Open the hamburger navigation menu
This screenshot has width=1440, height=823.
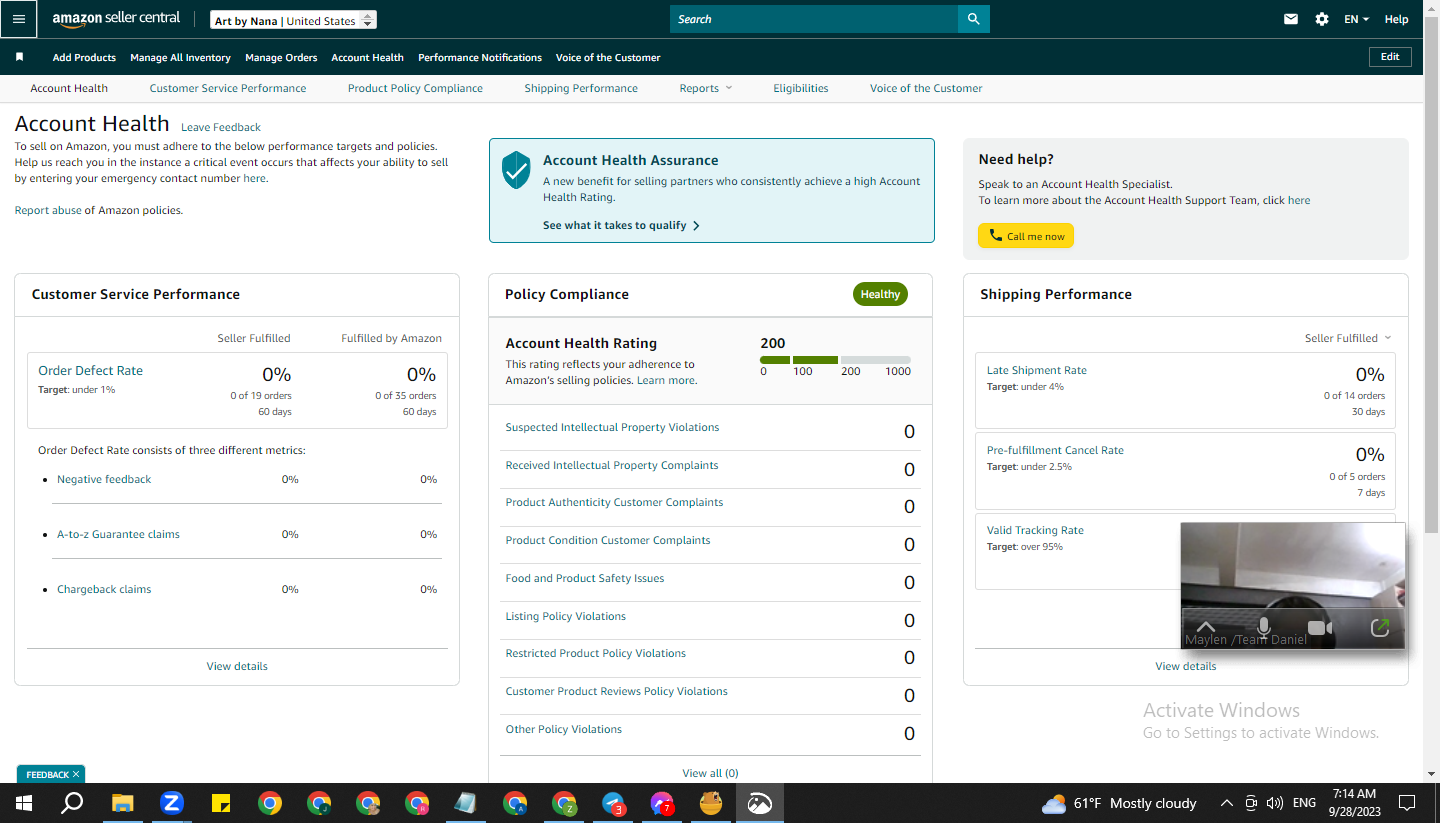click(x=19, y=19)
